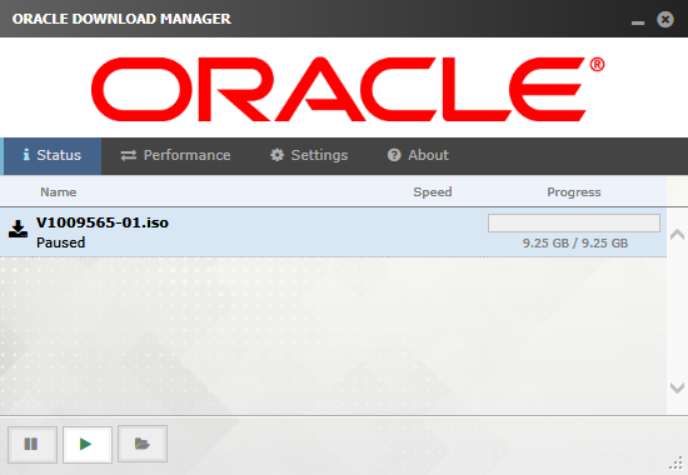The image size is (688, 475).
Task: Open the Settings tab
Action: pos(309,155)
